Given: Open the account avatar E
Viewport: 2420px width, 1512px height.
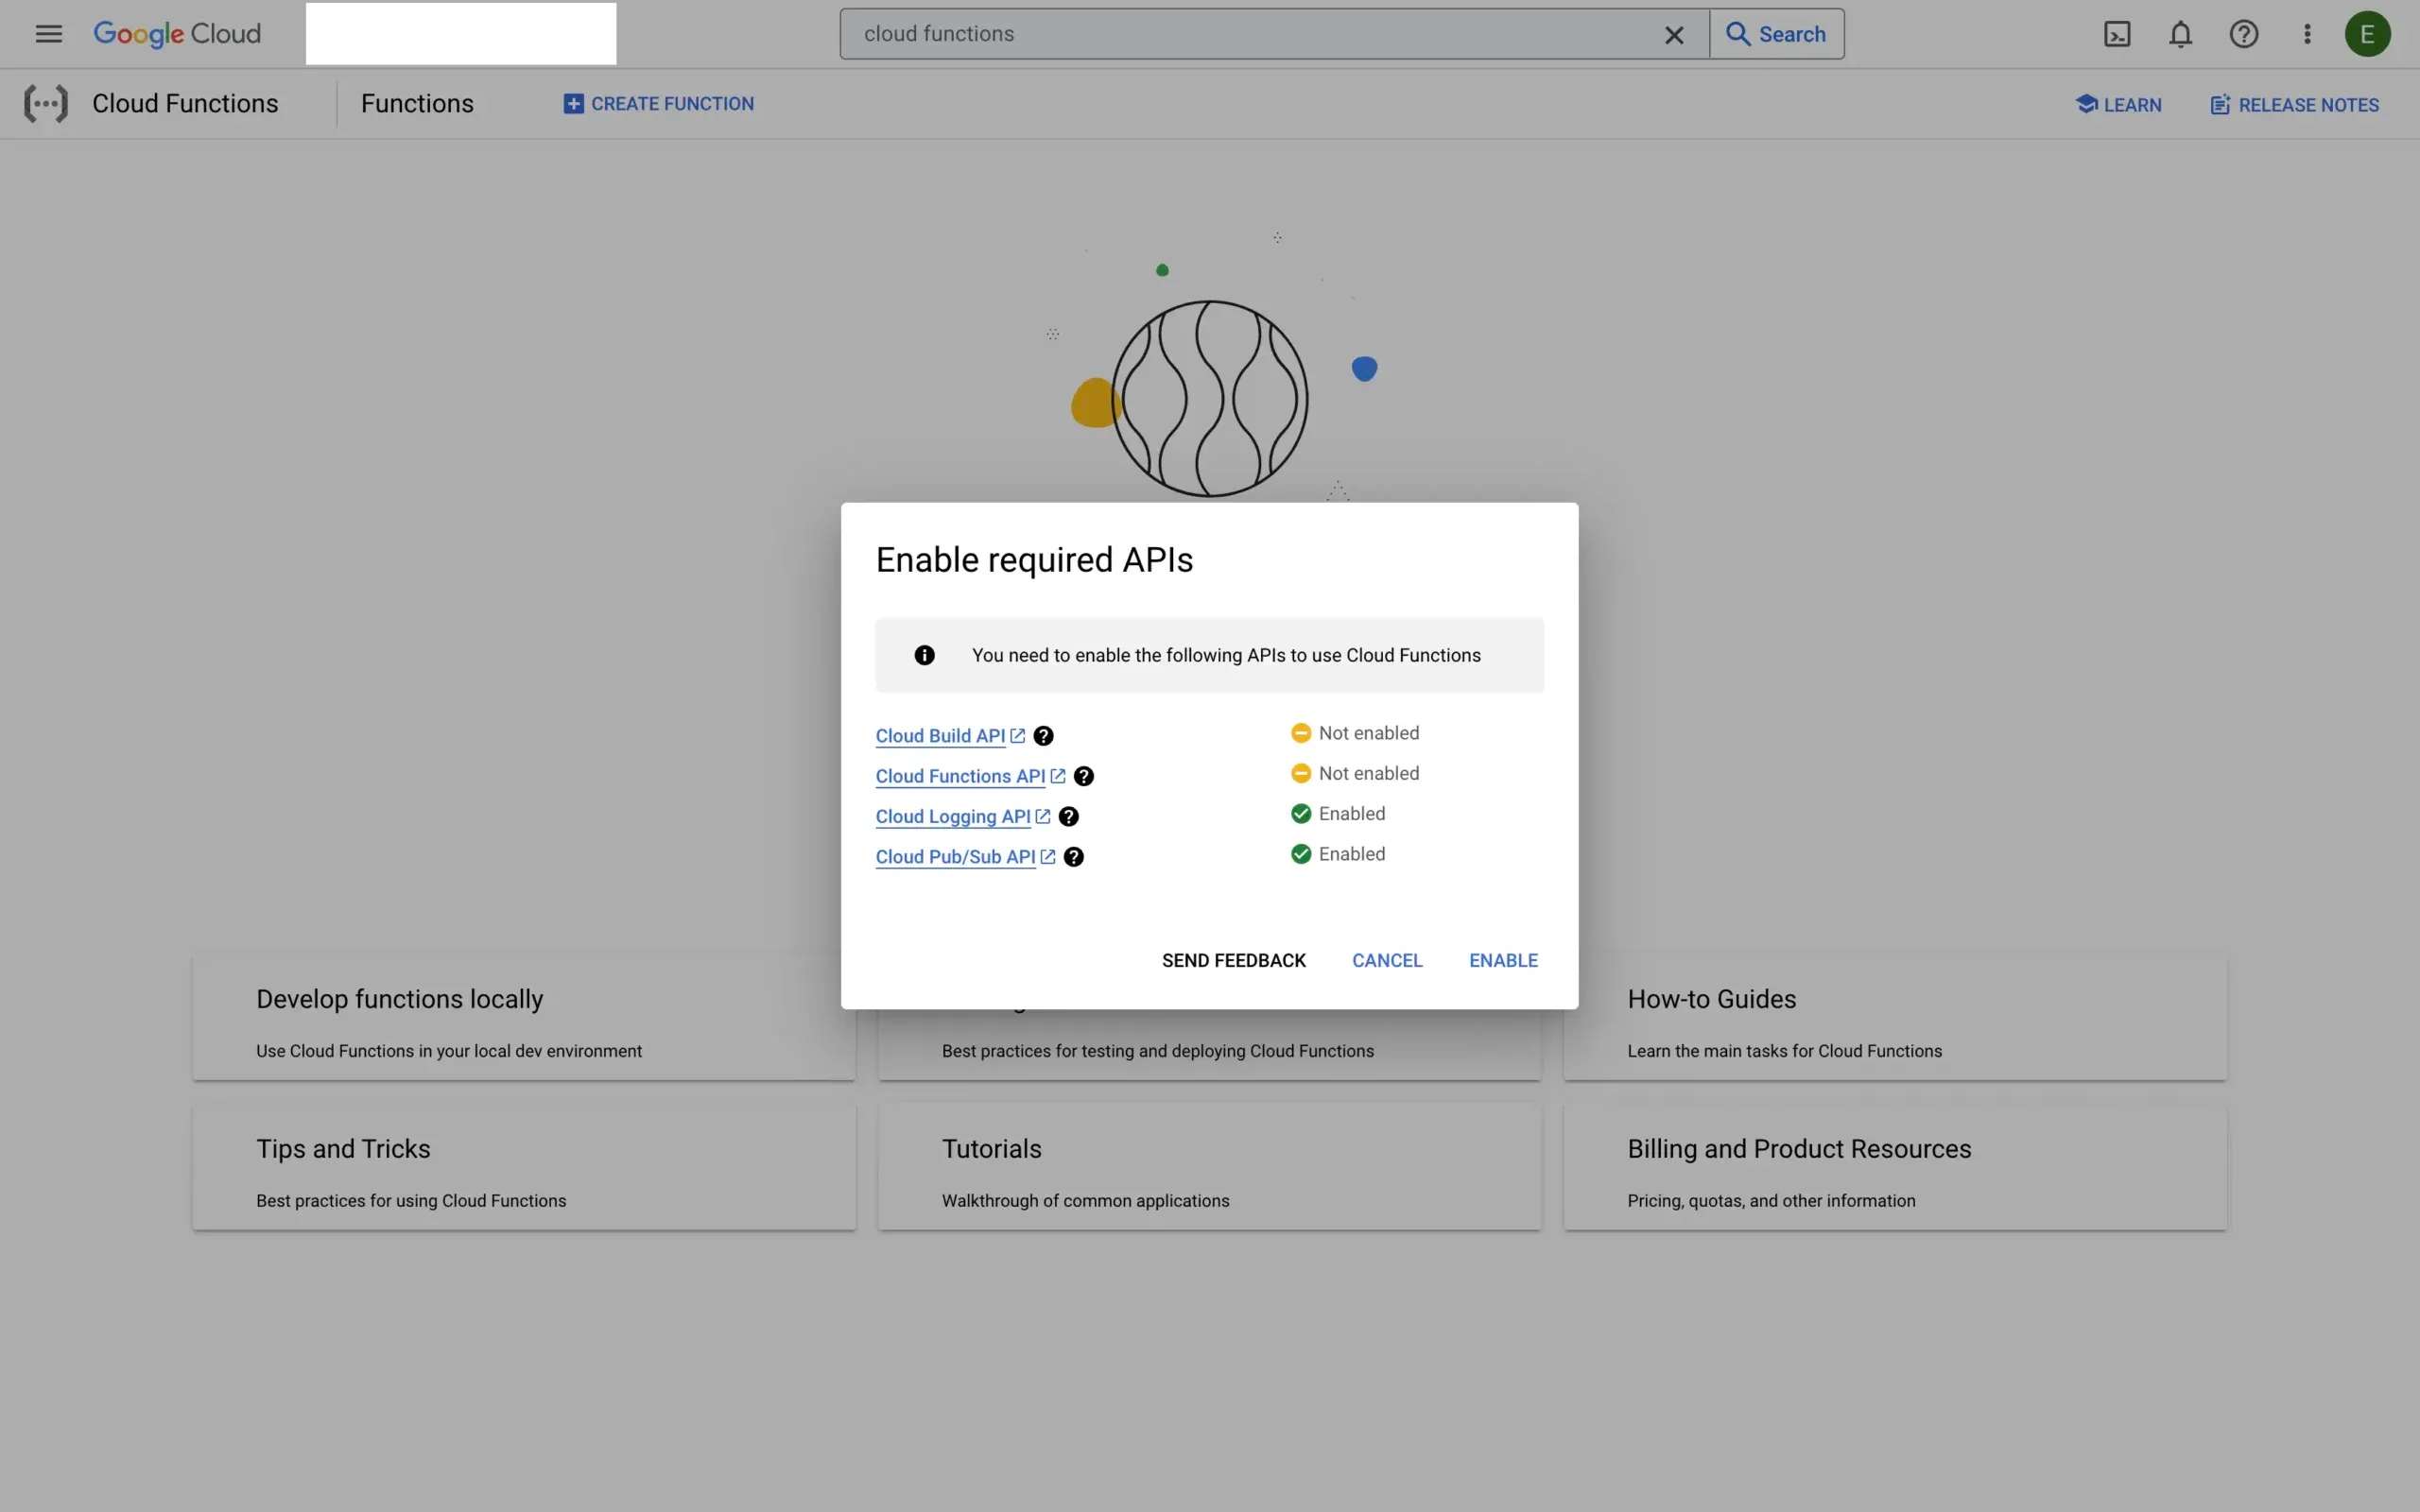Looking at the screenshot, I should (2368, 33).
